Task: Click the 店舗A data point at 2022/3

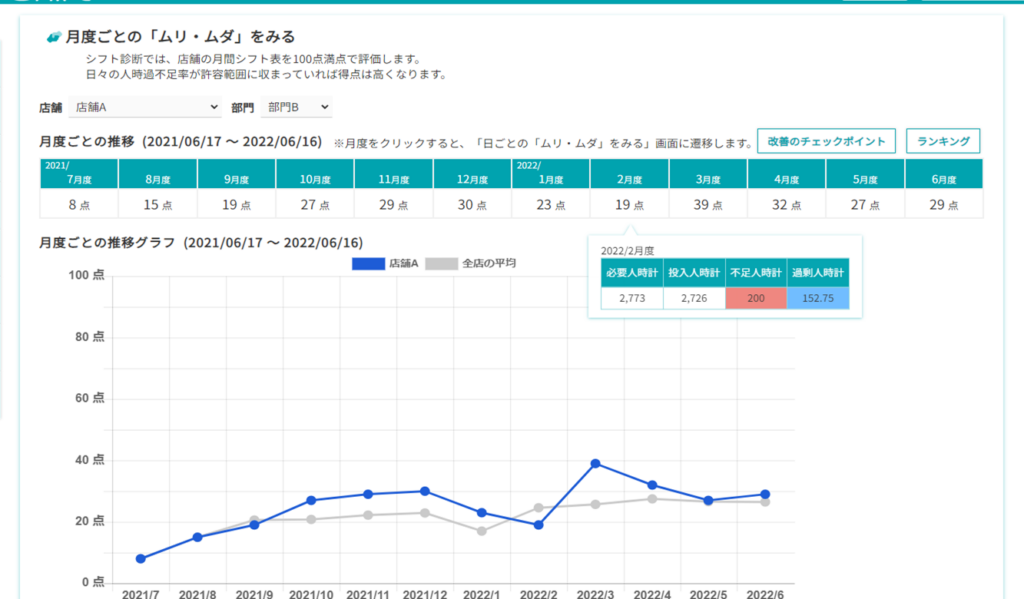Action: click(x=595, y=463)
